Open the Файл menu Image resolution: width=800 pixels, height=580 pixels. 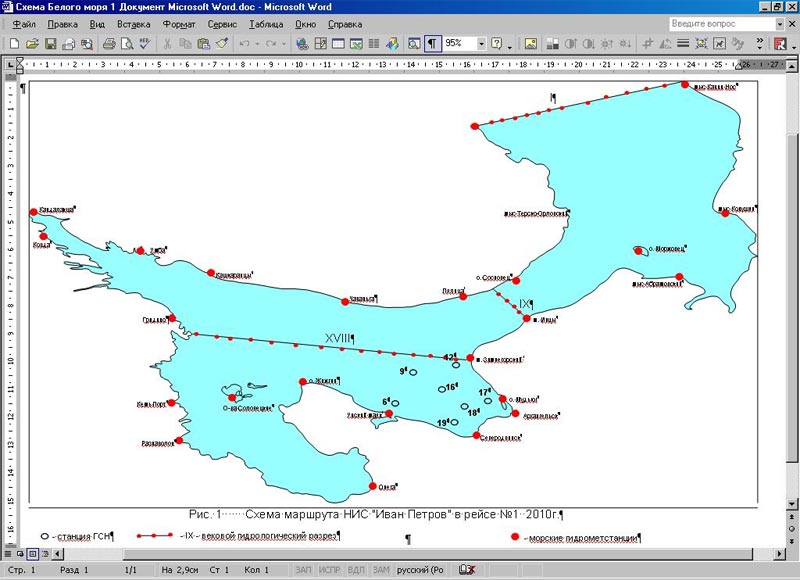click(25, 23)
